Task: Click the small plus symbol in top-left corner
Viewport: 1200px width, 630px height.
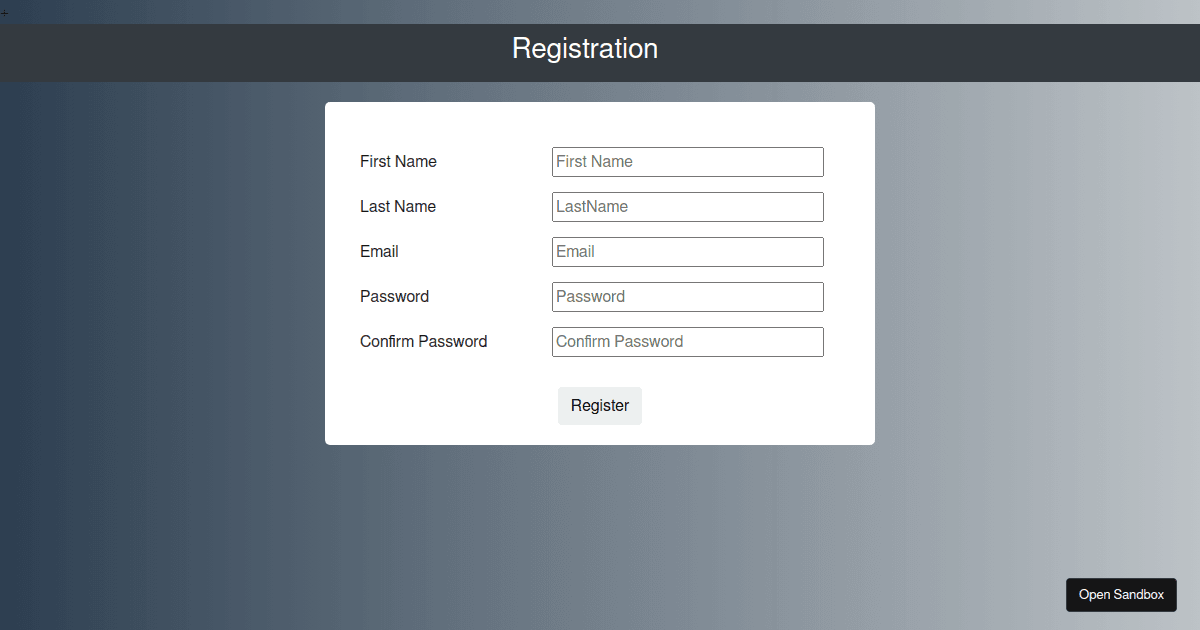Action: point(4,13)
